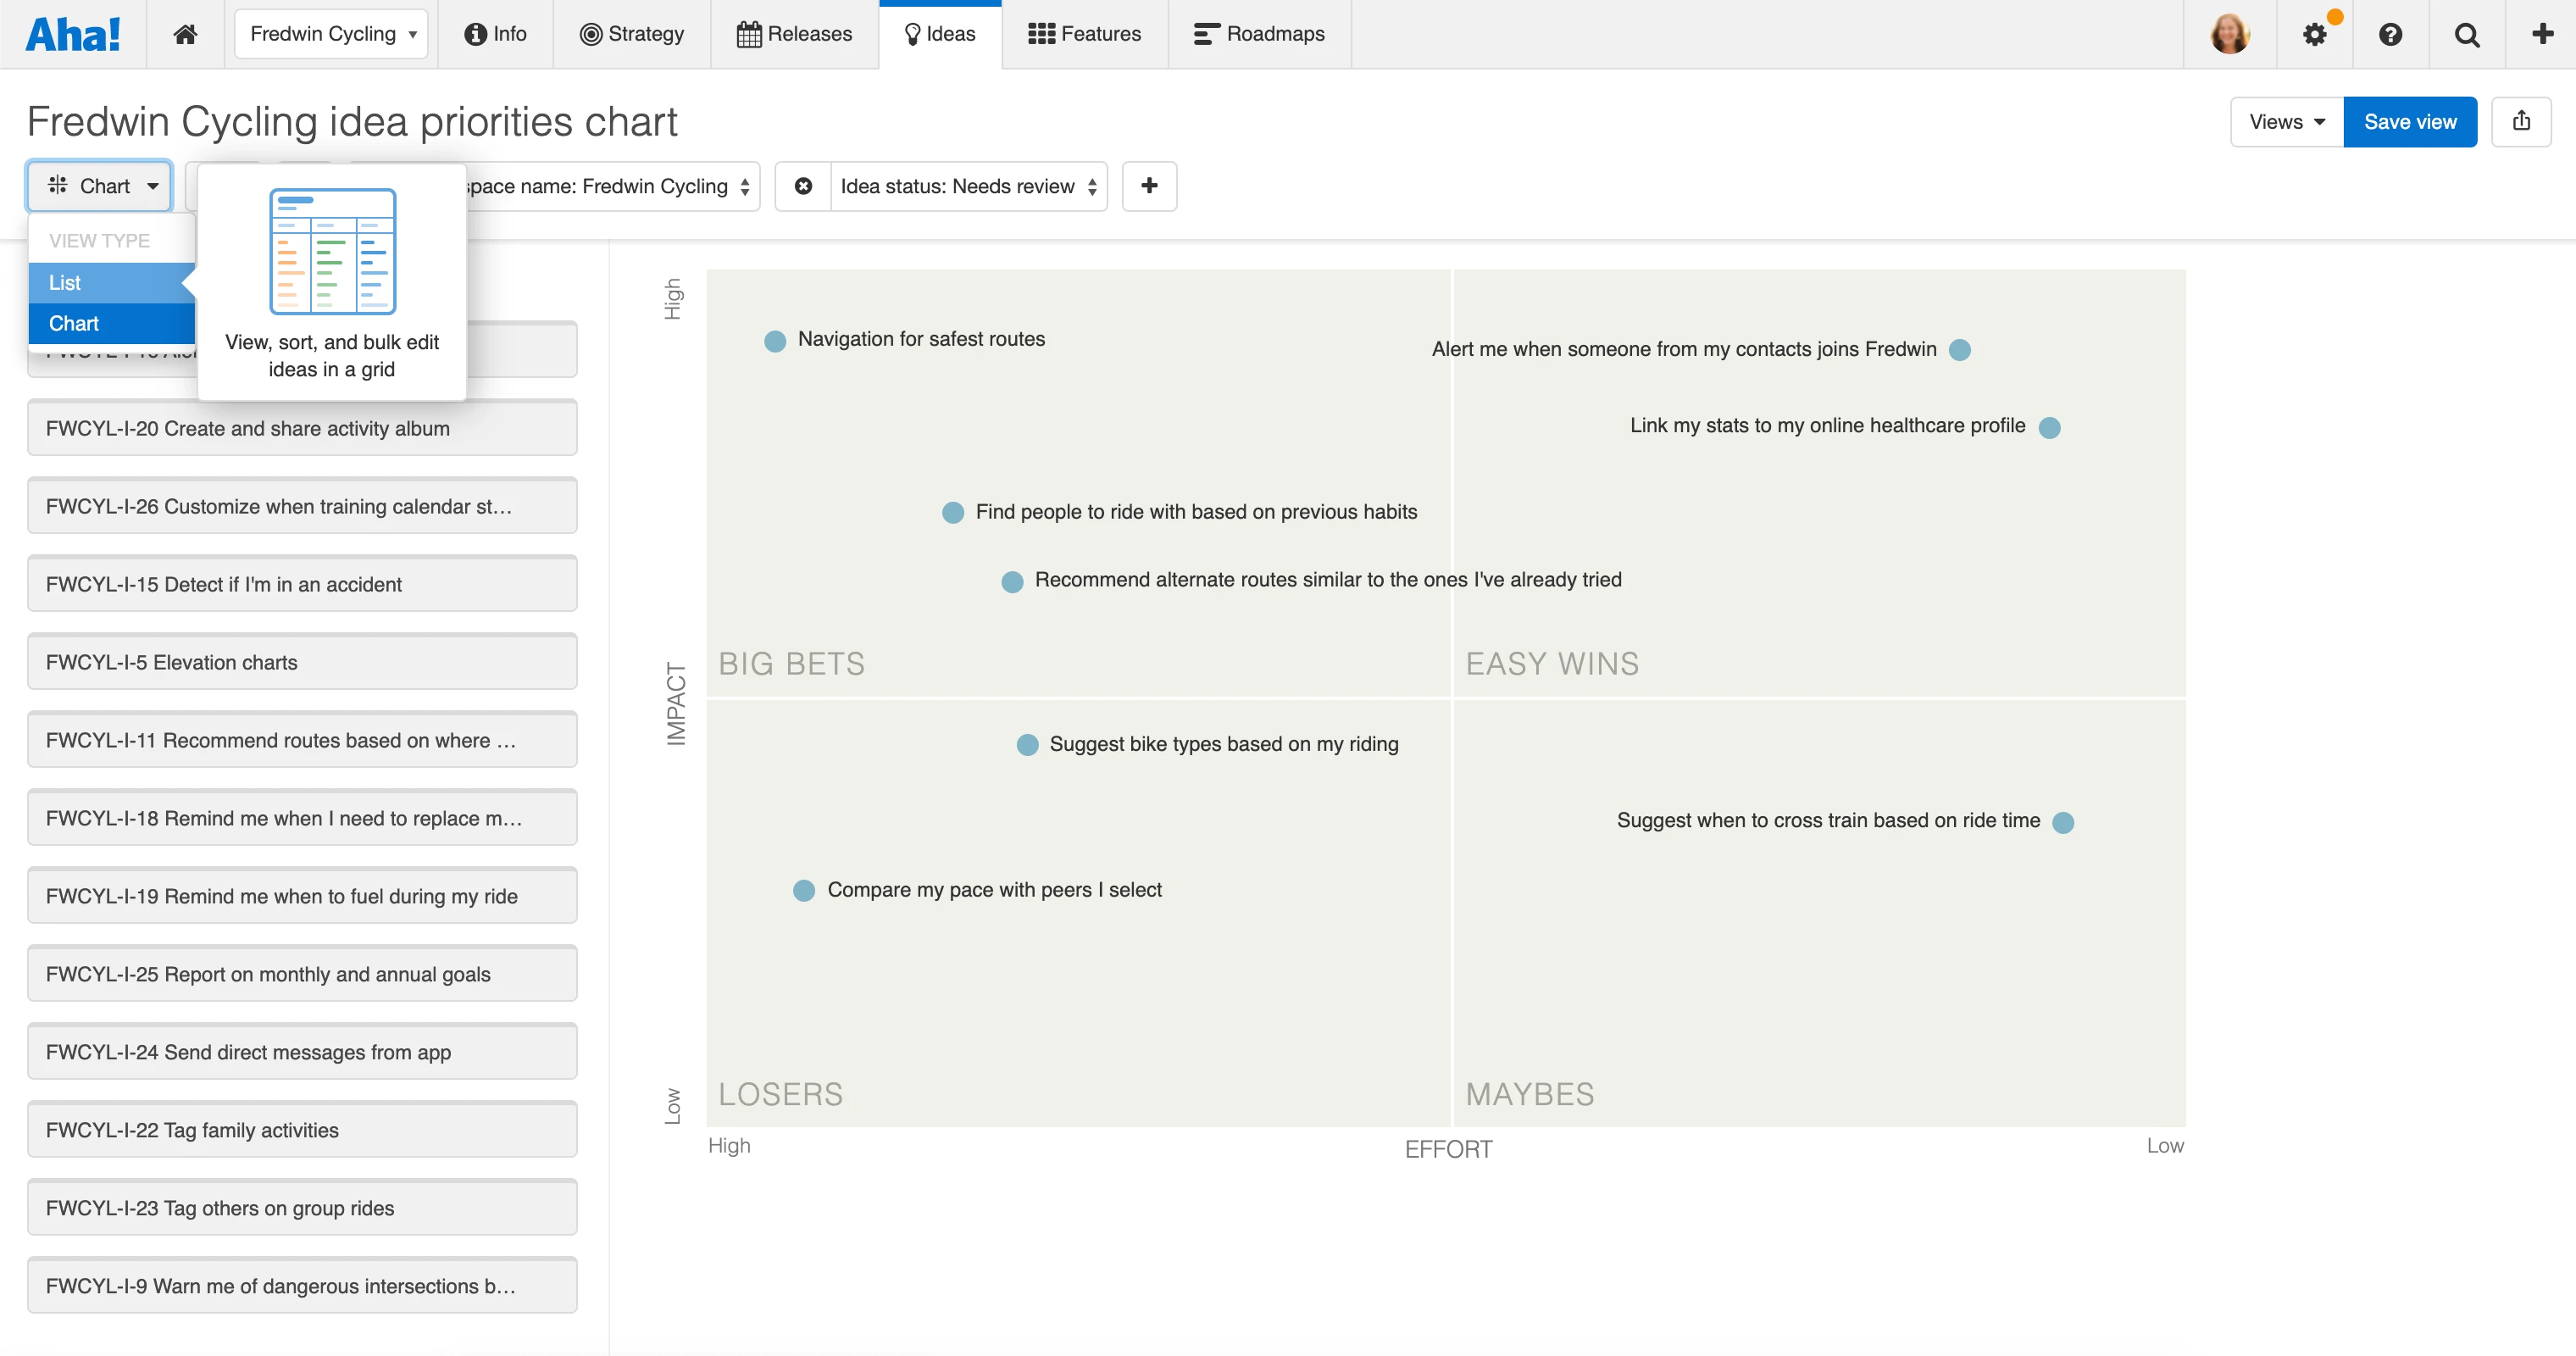The height and width of the screenshot is (1356, 2576).
Task: Open user avatar profile menu
Action: [2229, 35]
